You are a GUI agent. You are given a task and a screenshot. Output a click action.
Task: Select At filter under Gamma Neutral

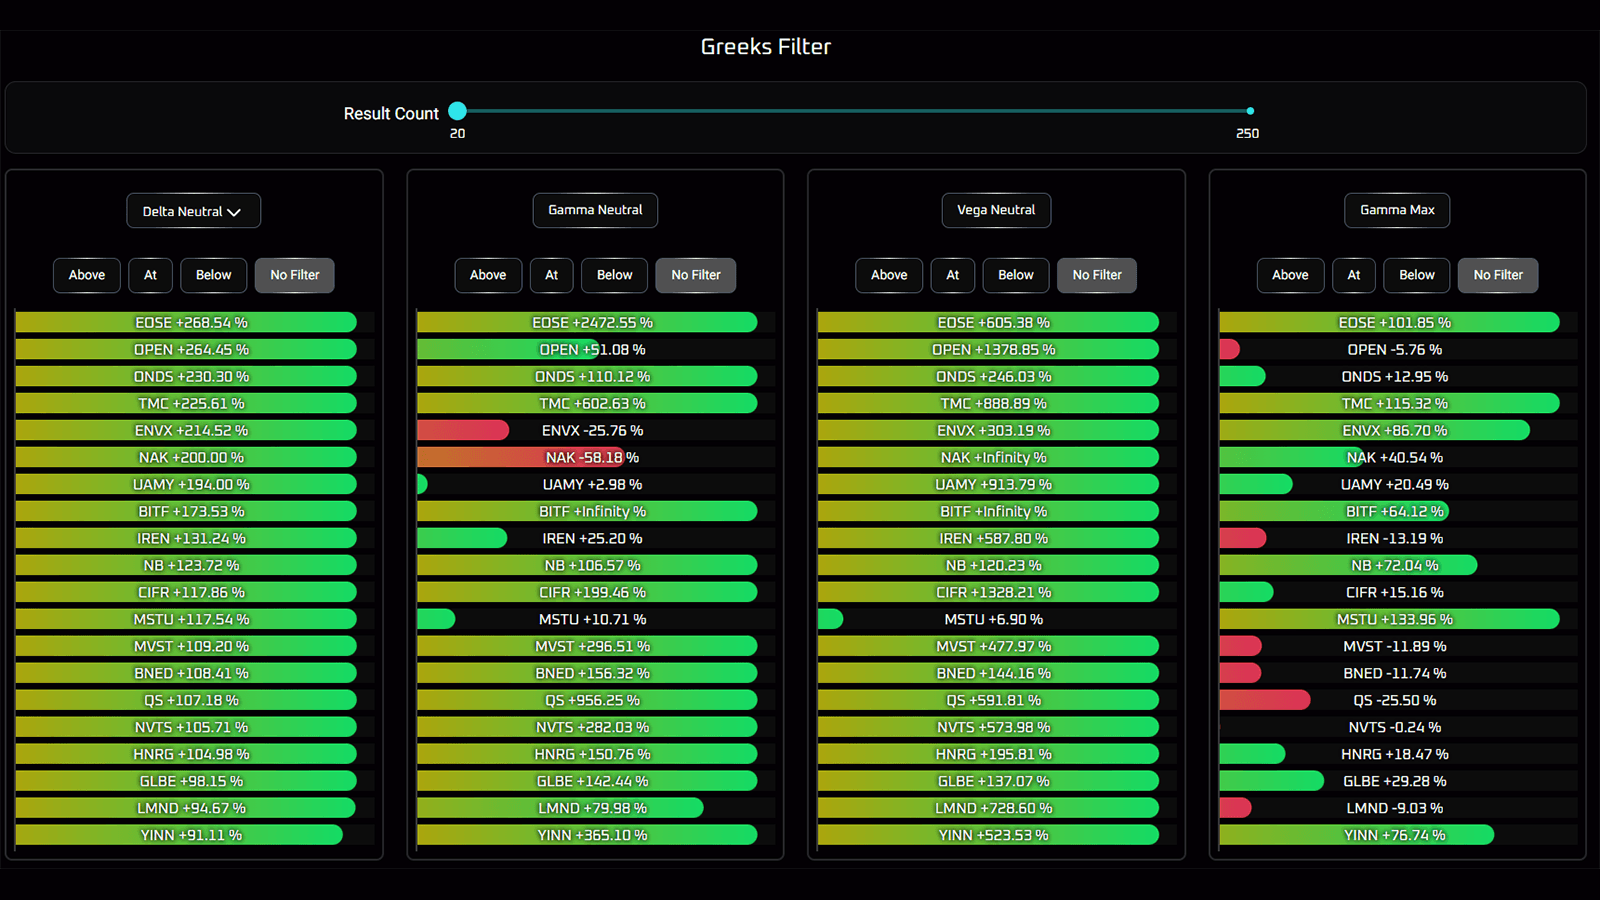pyautogui.click(x=551, y=275)
